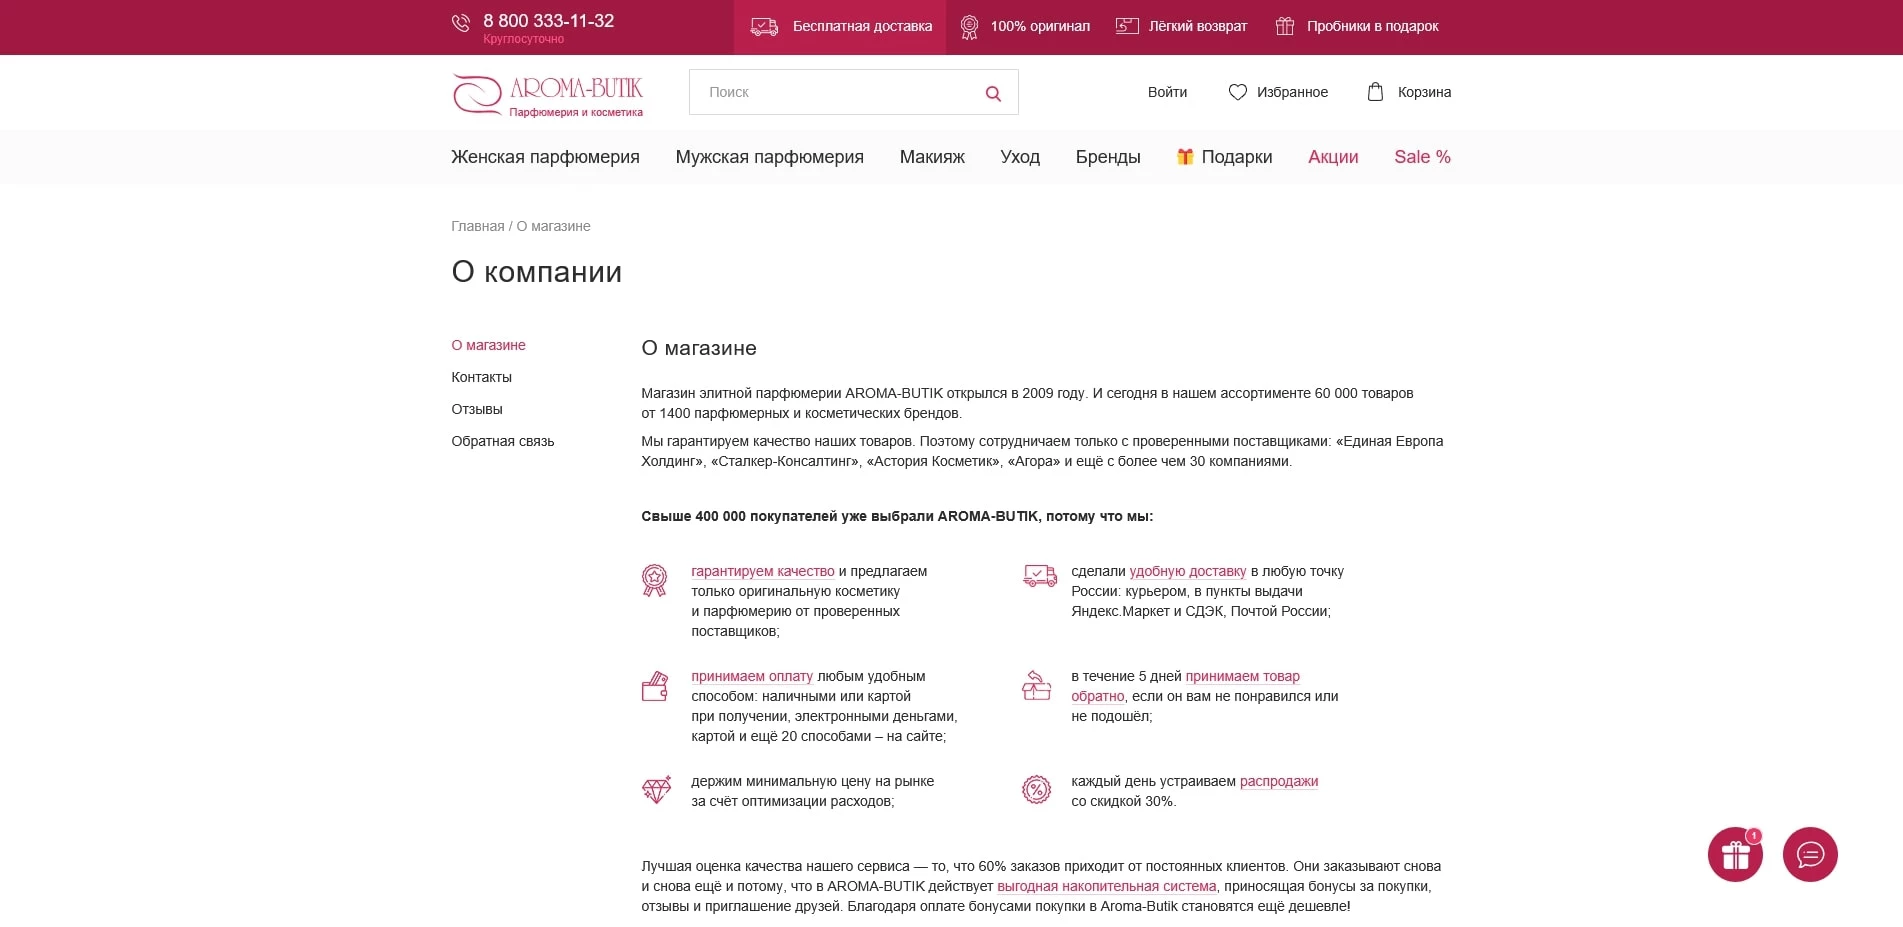
Task: Follow the удобную доставку link
Action: click(x=1187, y=571)
